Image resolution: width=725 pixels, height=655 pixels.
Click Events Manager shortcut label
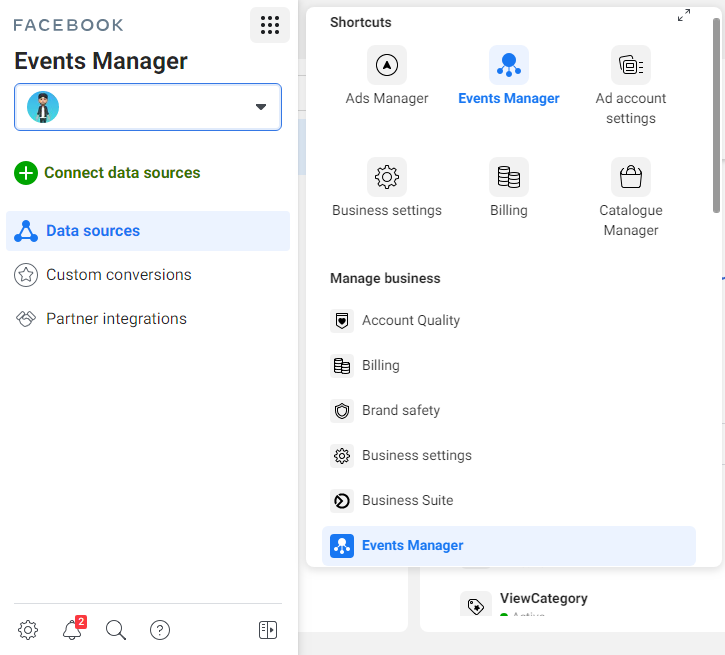pos(509,98)
